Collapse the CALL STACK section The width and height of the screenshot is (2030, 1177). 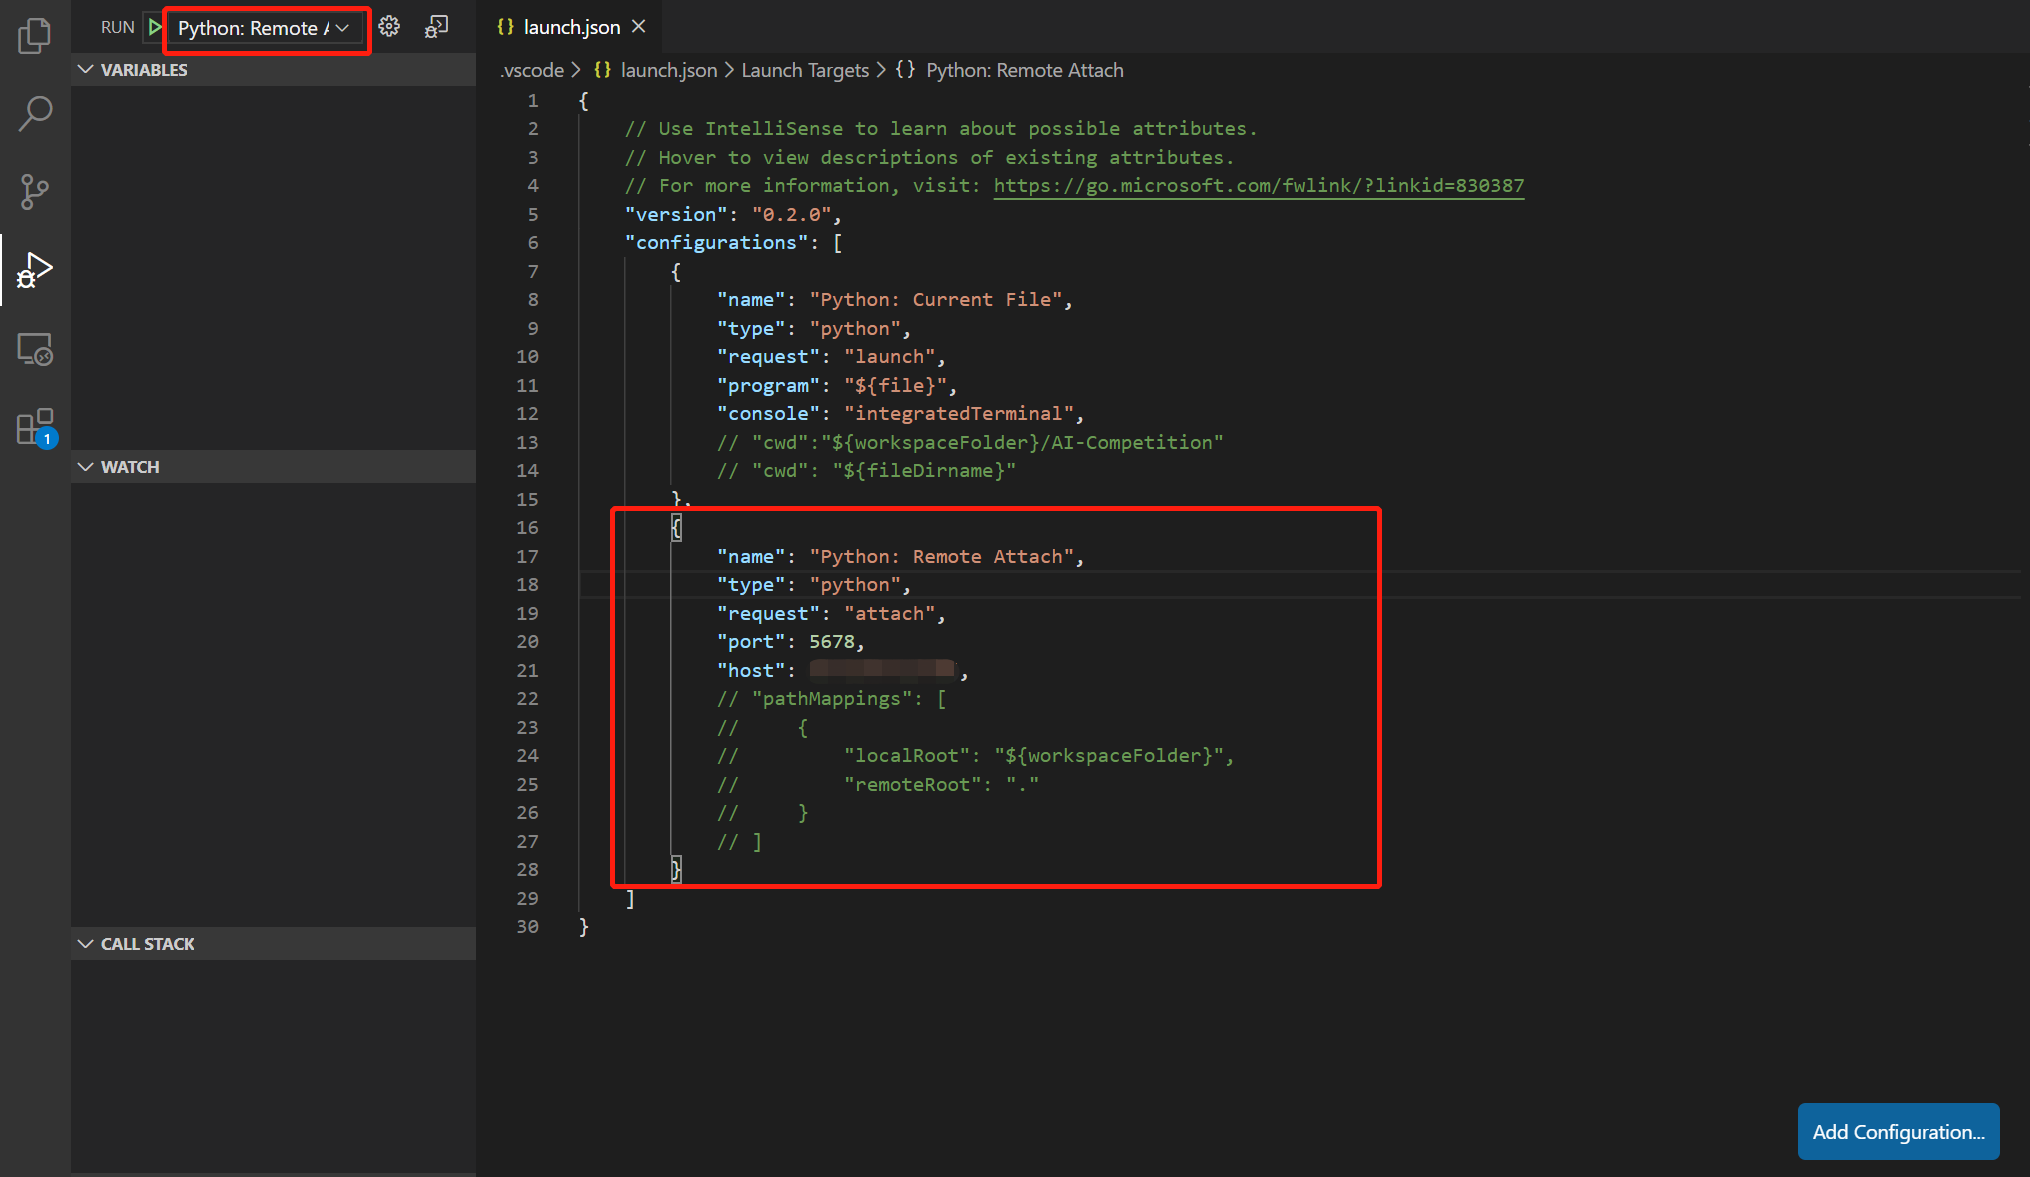[85, 943]
